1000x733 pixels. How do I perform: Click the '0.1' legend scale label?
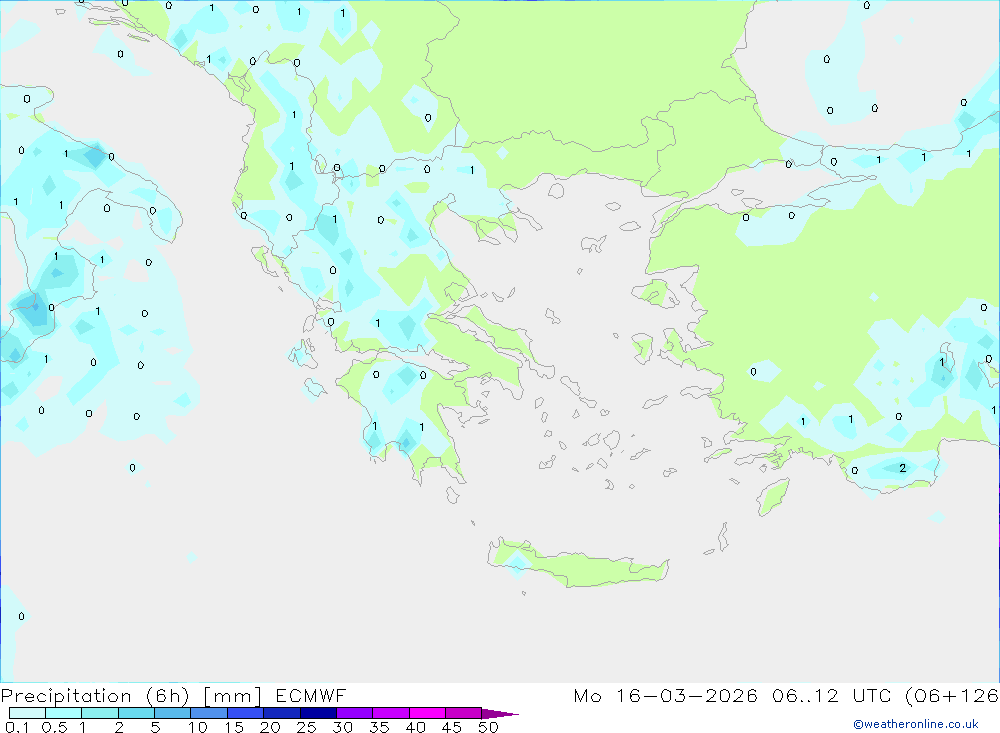[x=17, y=727]
